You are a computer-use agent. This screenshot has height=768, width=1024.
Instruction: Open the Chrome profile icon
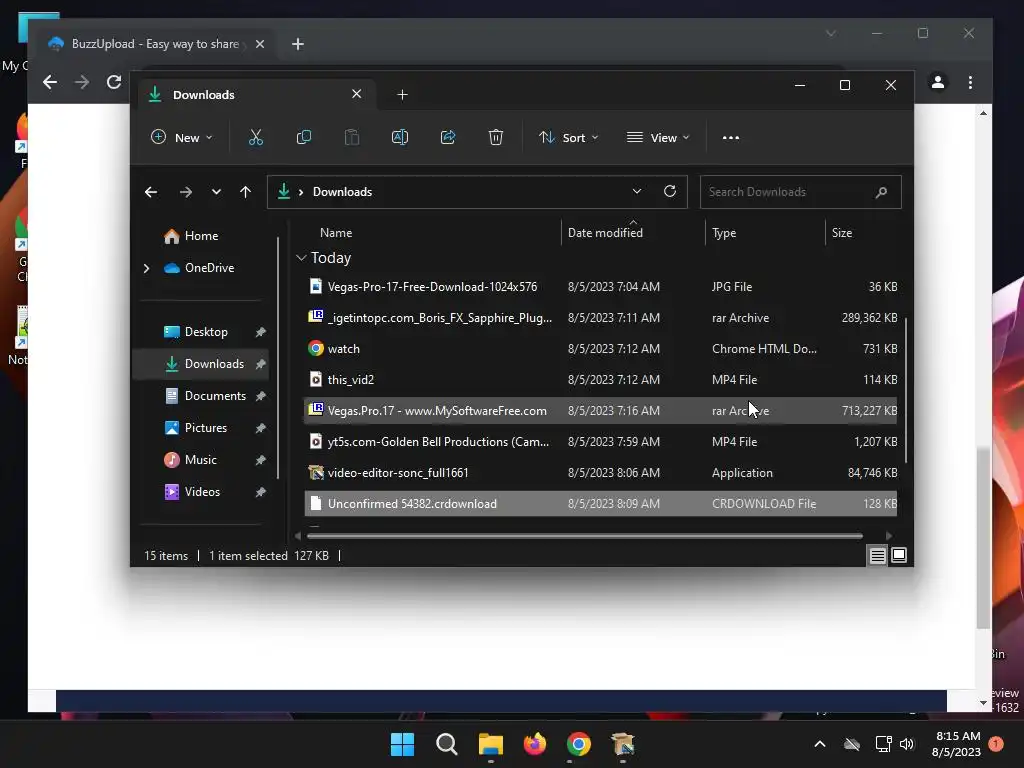click(938, 82)
